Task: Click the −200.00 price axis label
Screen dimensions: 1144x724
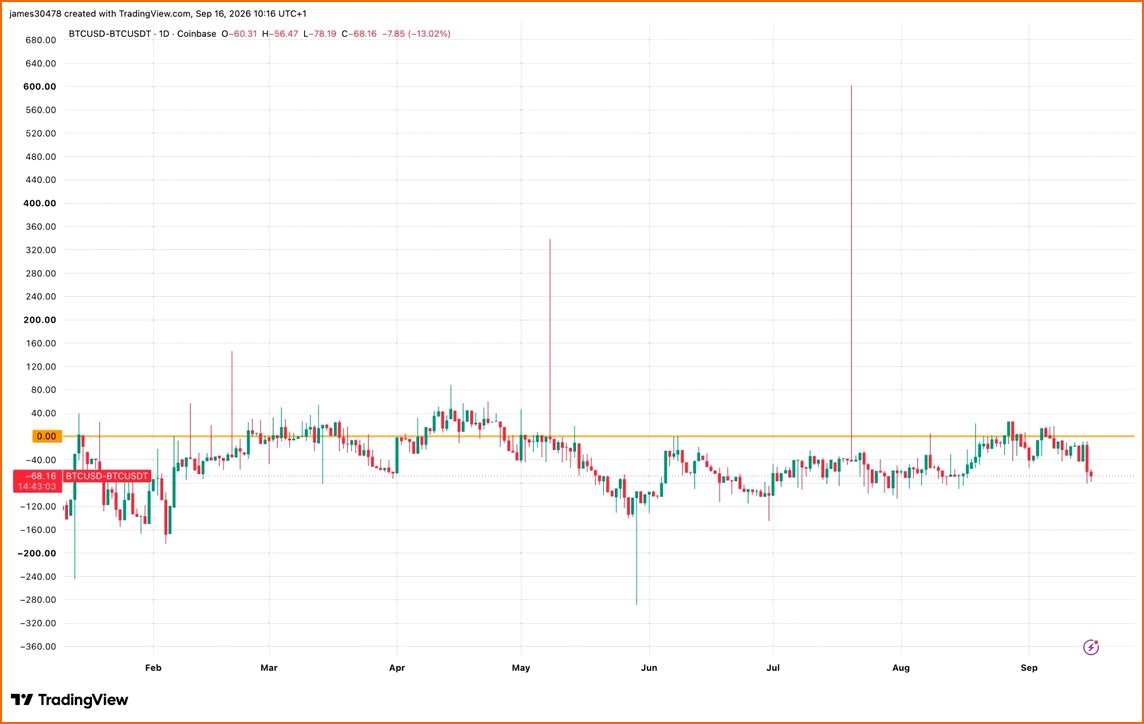Action: coord(37,553)
